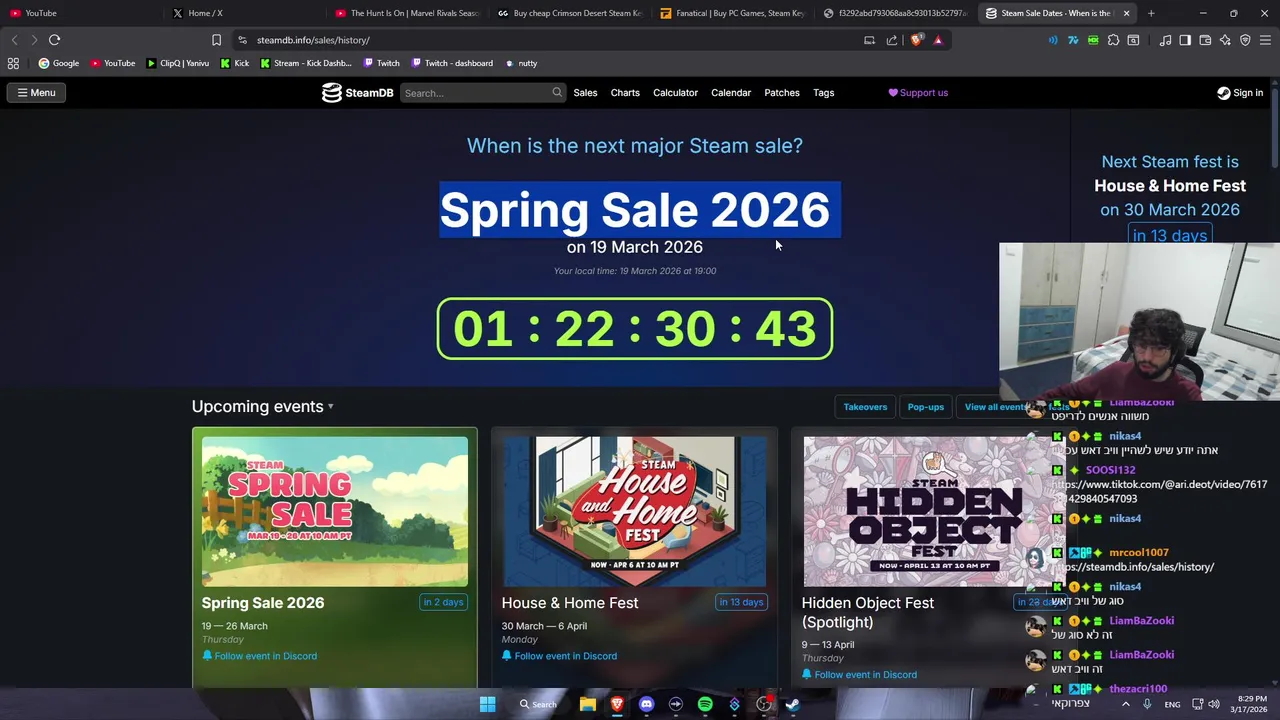Open the Windows Start menu
This screenshot has height=720, width=1280.
click(x=487, y=704)
